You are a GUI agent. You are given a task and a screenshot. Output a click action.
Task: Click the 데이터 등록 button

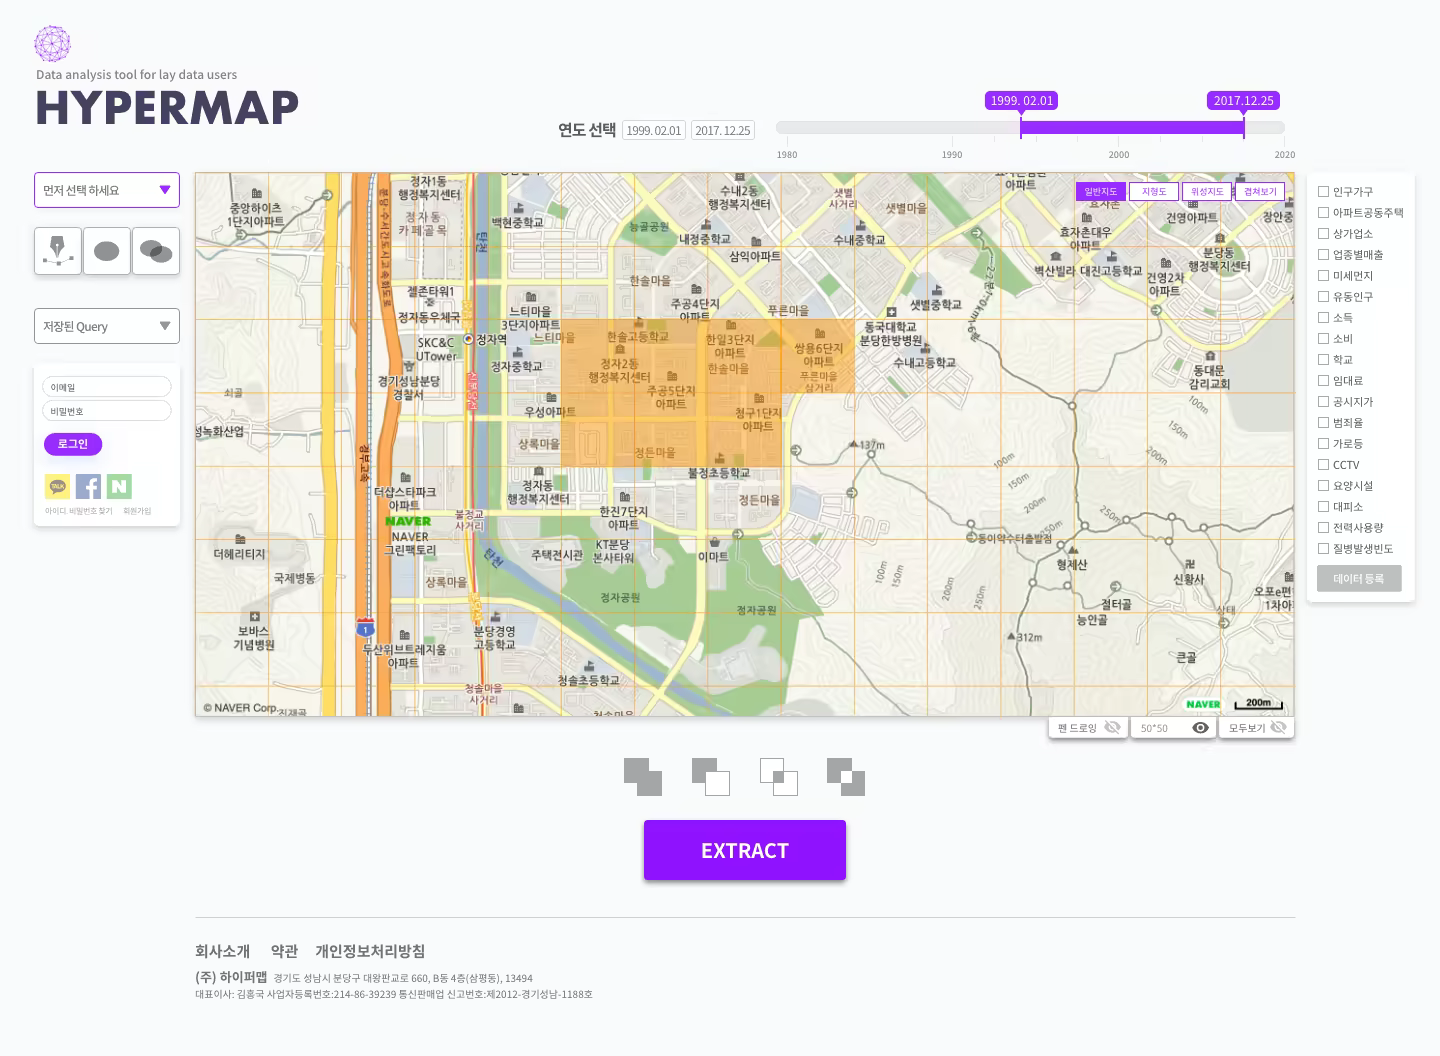[x=1359, y=578]
